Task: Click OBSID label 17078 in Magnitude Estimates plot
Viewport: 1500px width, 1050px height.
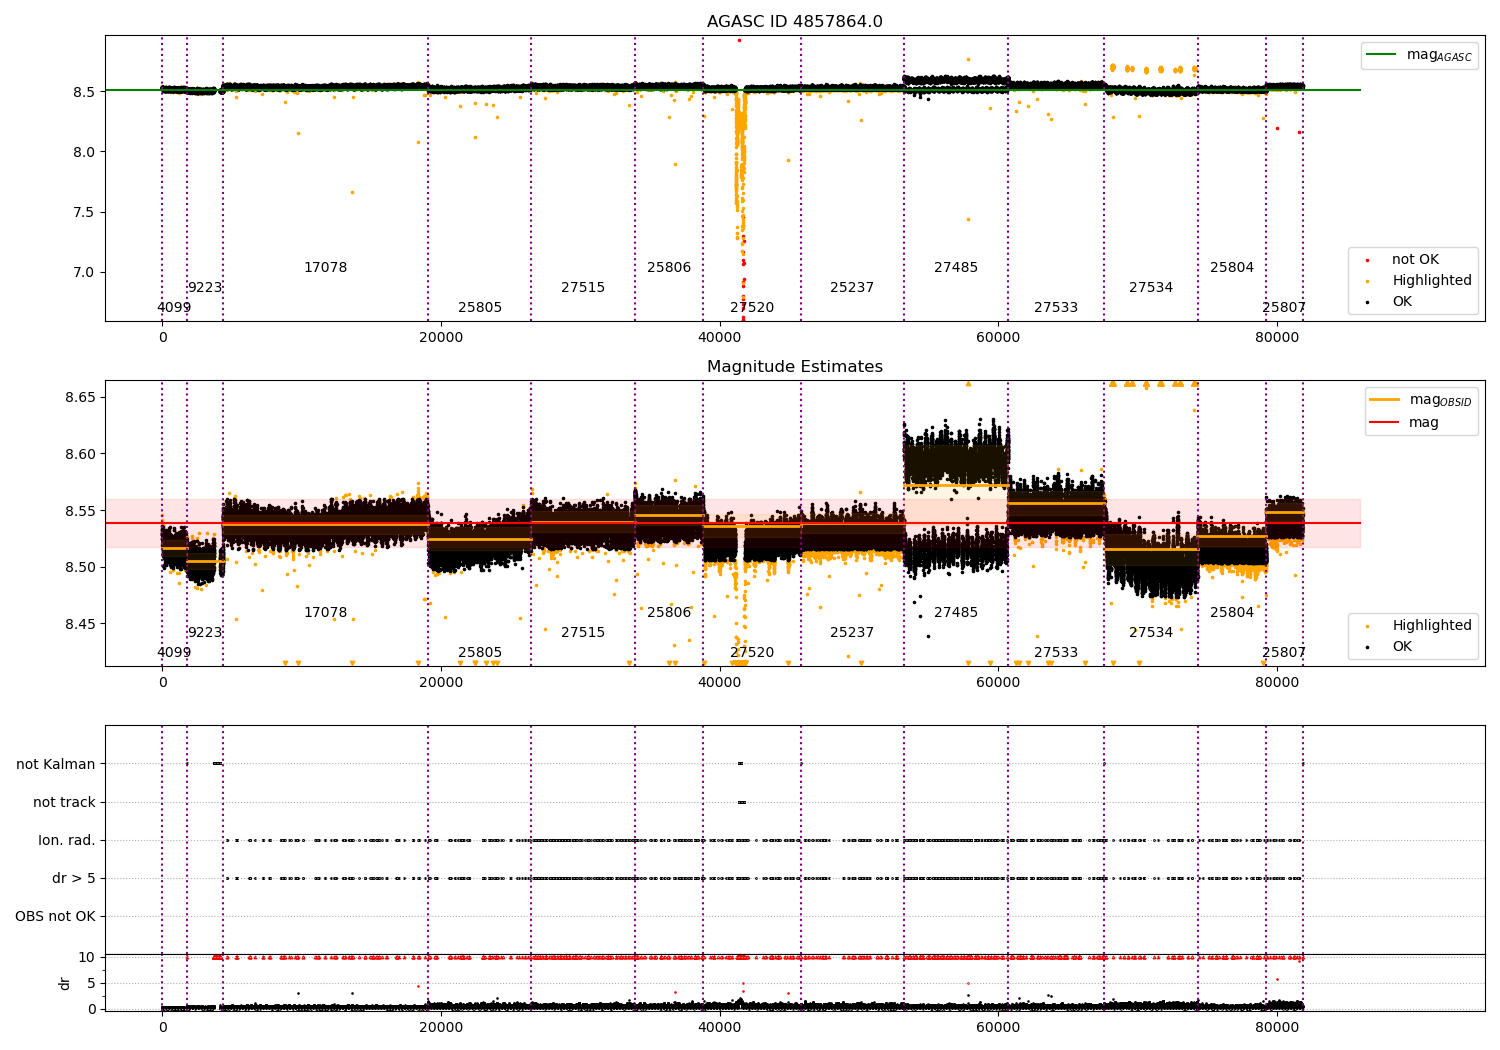Action: tap(326, 613)
